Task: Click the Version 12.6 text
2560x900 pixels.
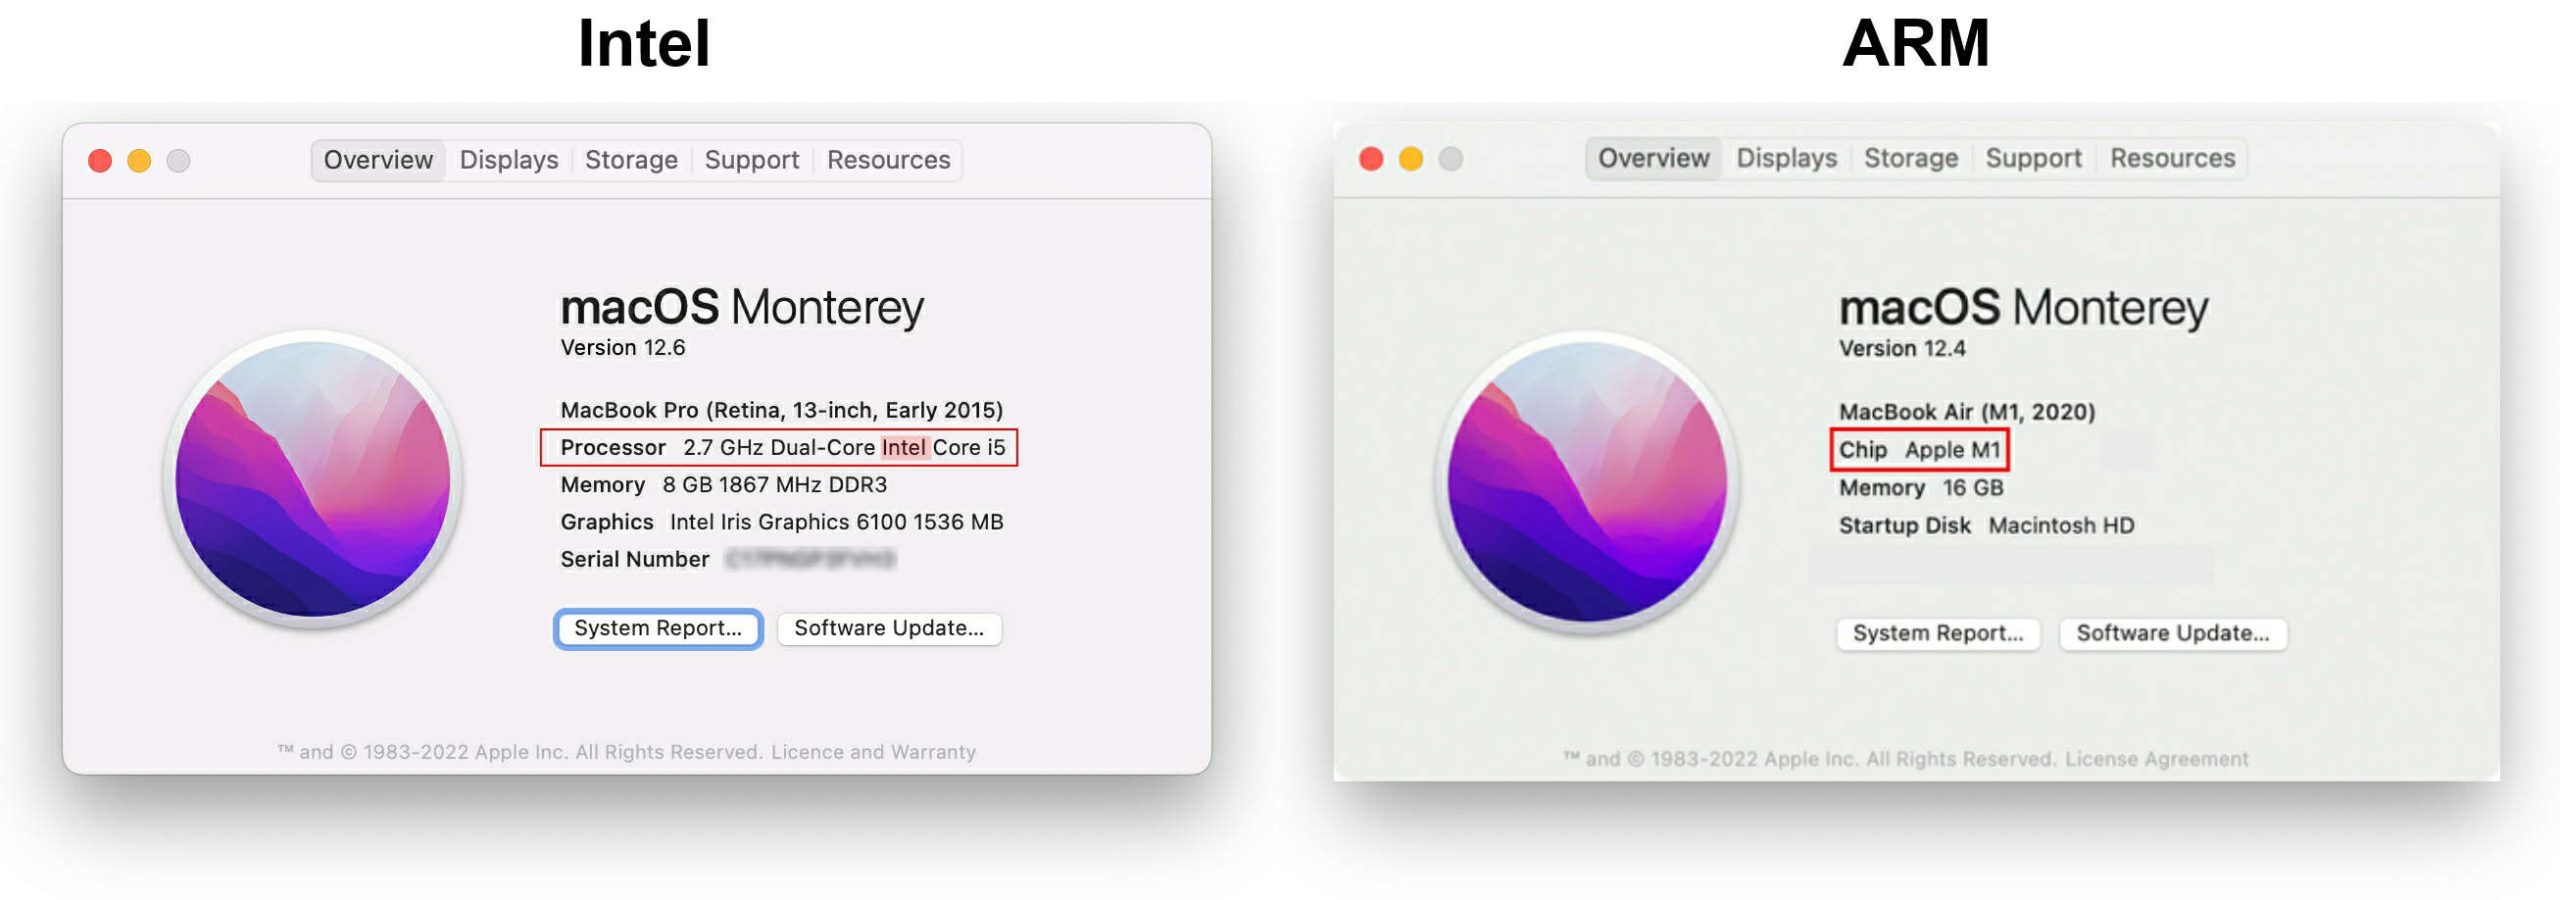Action: [x=622, y=348]
